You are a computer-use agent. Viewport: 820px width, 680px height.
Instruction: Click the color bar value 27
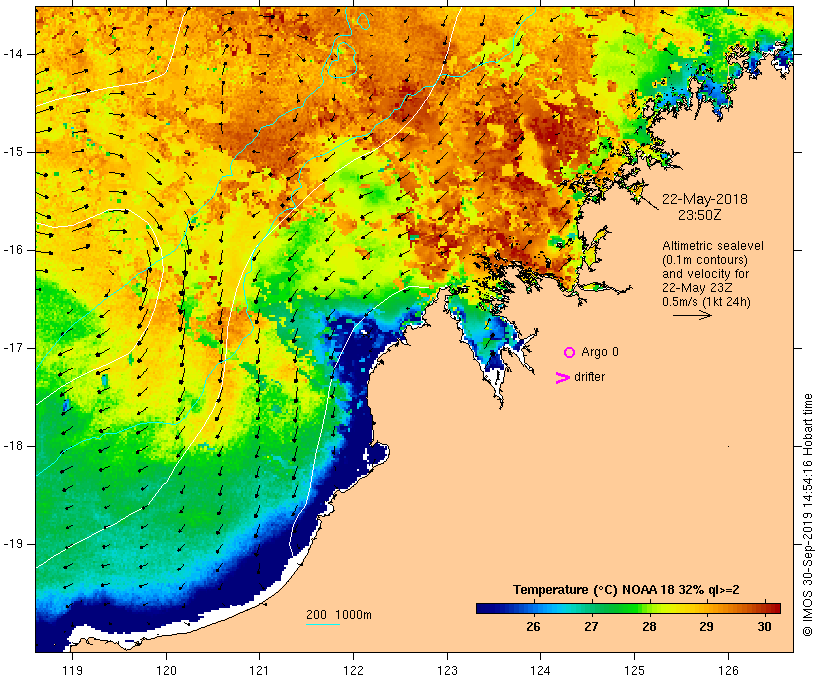point(591,627)
